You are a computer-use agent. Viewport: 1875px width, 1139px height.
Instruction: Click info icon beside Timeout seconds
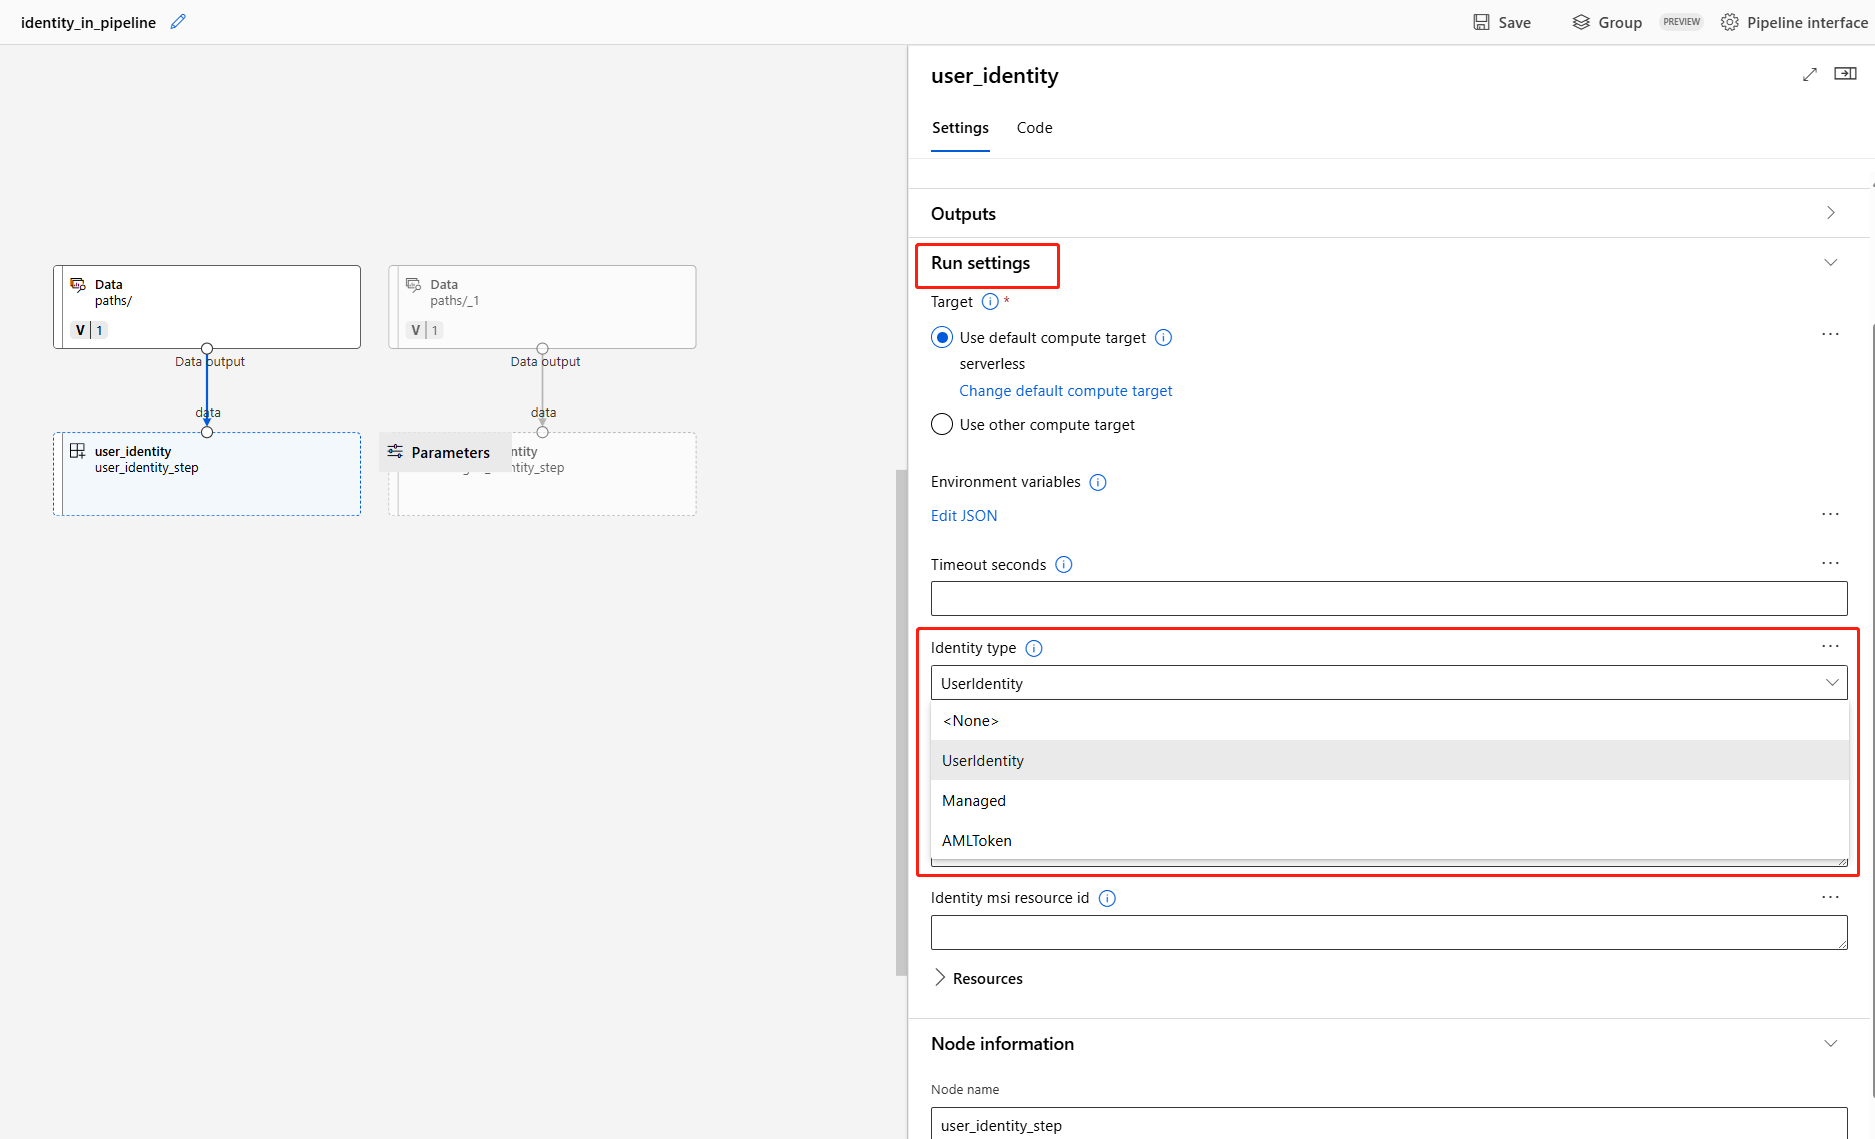tap(1064, 565)
